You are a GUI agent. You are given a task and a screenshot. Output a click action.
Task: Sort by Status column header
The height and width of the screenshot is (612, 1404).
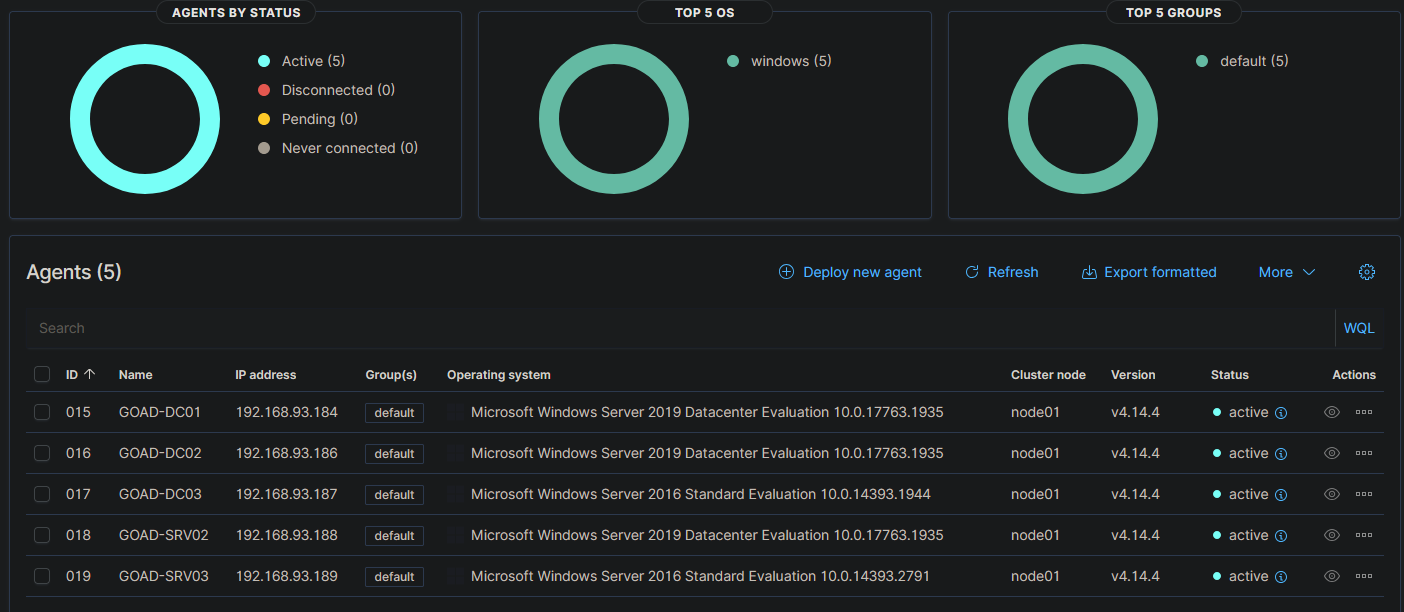[1230, 375]
